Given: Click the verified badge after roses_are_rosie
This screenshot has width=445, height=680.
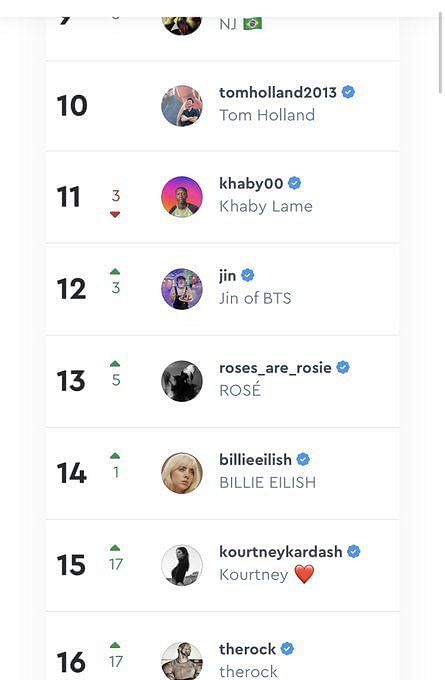Looking at the screenshot, I should 343,367.
